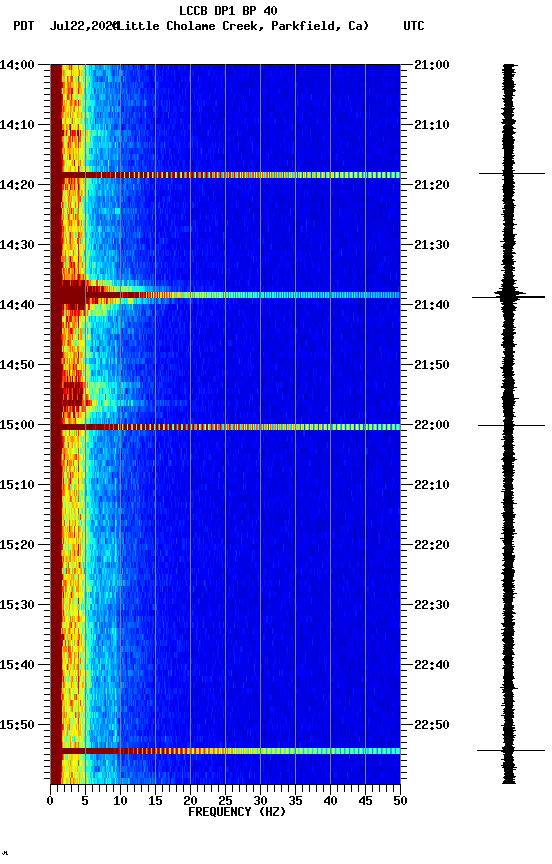Click the 22:20 UTC time label
The width and height of the screenshot is (552, 864).
(432, 546)
